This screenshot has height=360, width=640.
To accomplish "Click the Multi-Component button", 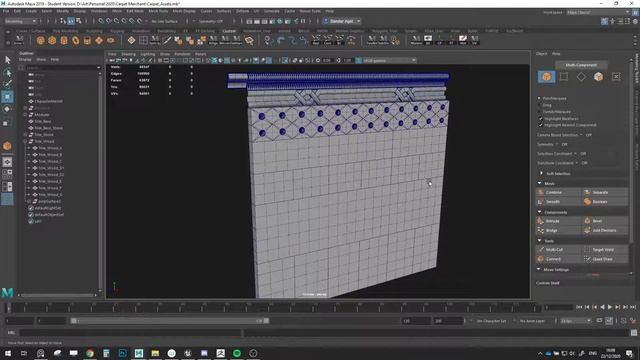I will point(581,65).
